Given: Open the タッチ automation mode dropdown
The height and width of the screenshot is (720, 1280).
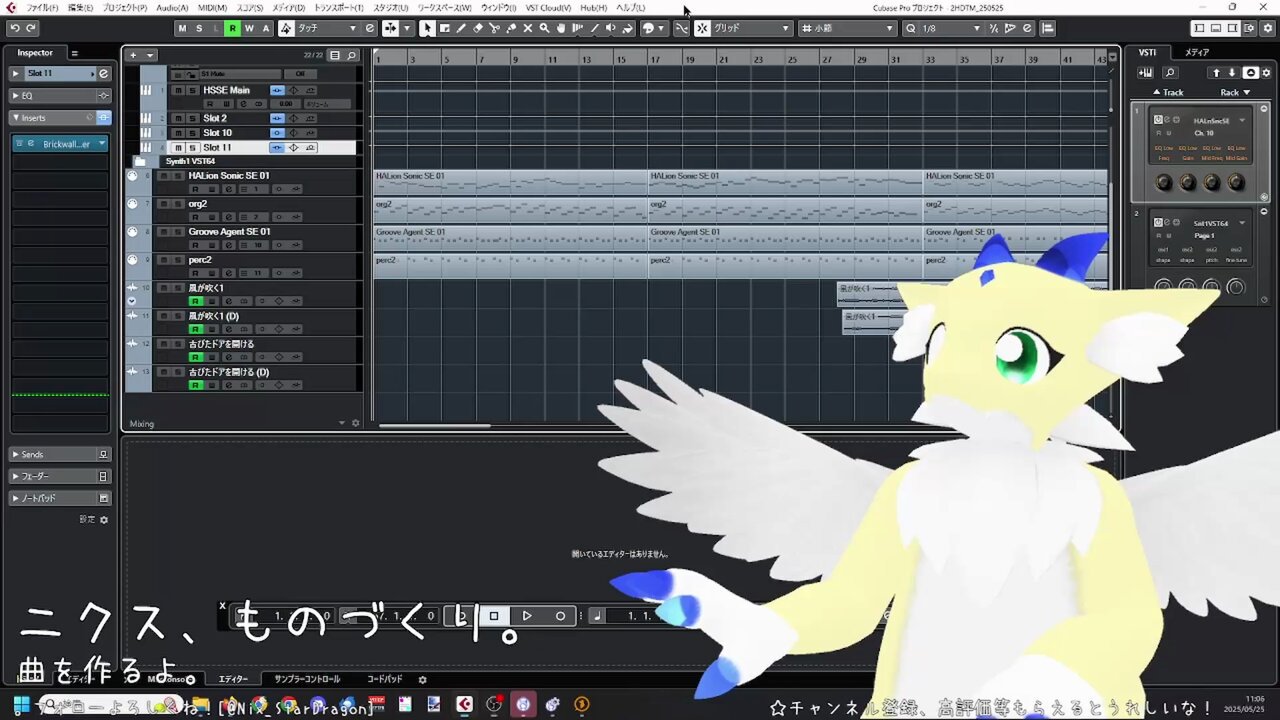Looking at the screenshot, I should pyautogui.click(x=327, y=28).
